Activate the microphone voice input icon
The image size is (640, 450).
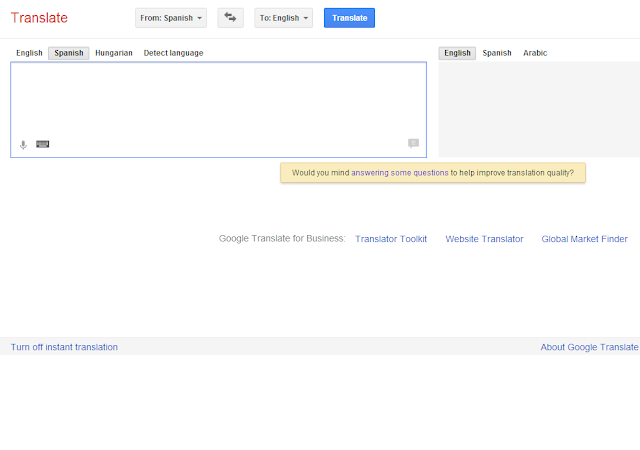point(23,145)
